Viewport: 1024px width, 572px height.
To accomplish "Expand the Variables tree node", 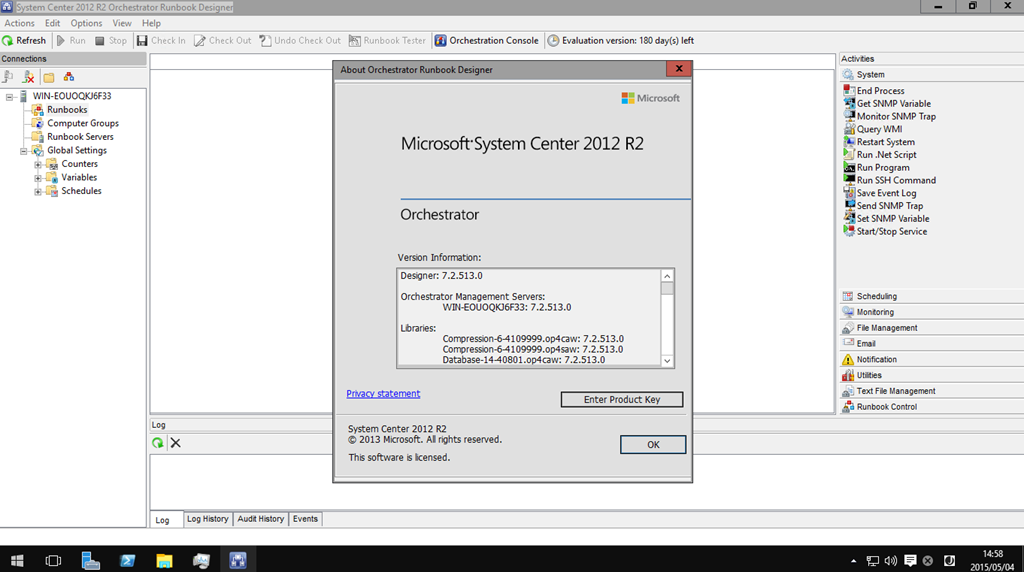I will [38, 178].
